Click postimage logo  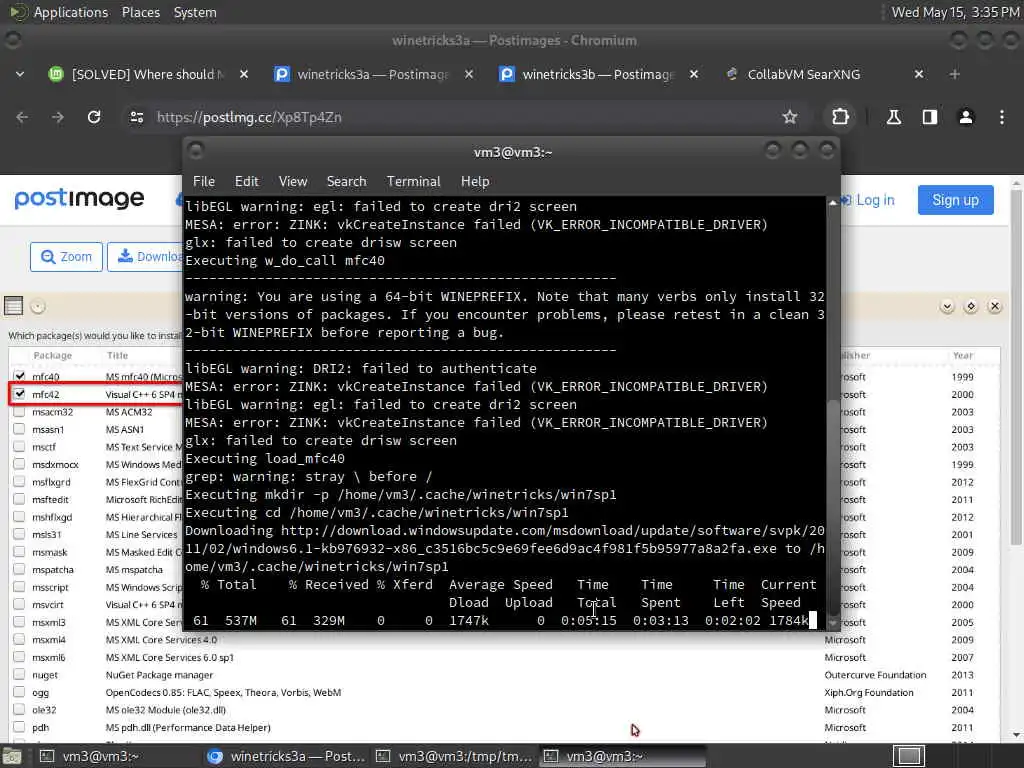(79, 199)
